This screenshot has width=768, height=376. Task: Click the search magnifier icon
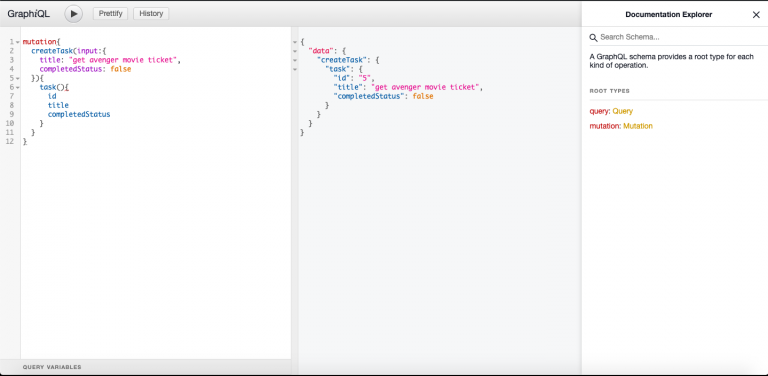593,37
